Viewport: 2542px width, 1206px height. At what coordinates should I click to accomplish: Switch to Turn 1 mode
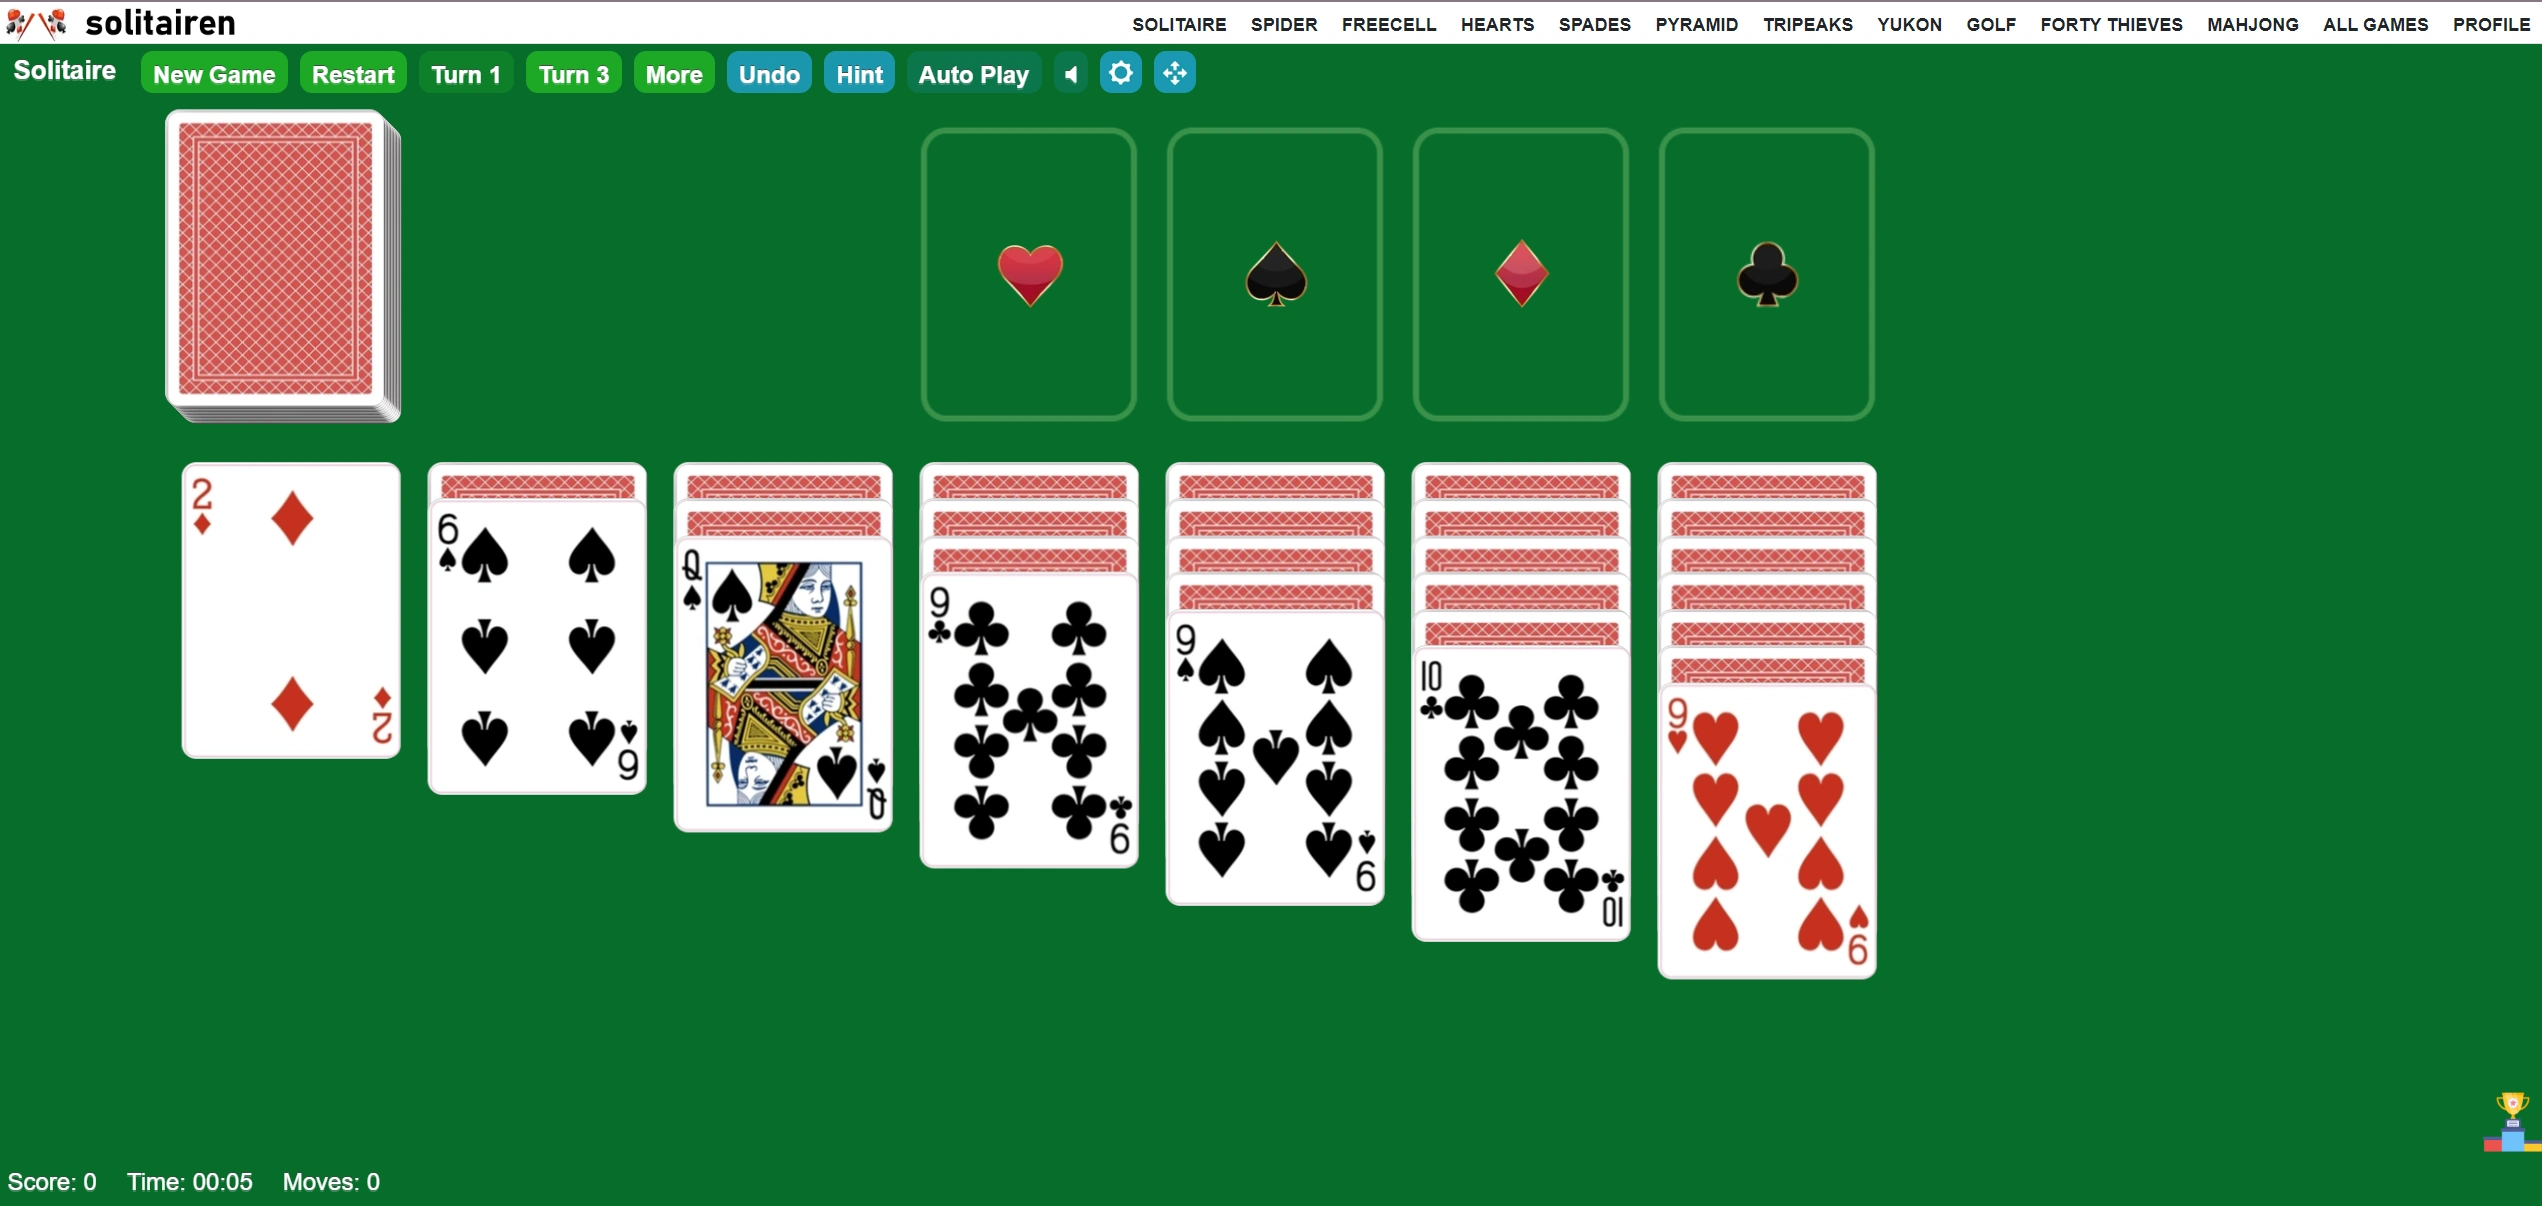pyautogui.click(x=465, y=75)
